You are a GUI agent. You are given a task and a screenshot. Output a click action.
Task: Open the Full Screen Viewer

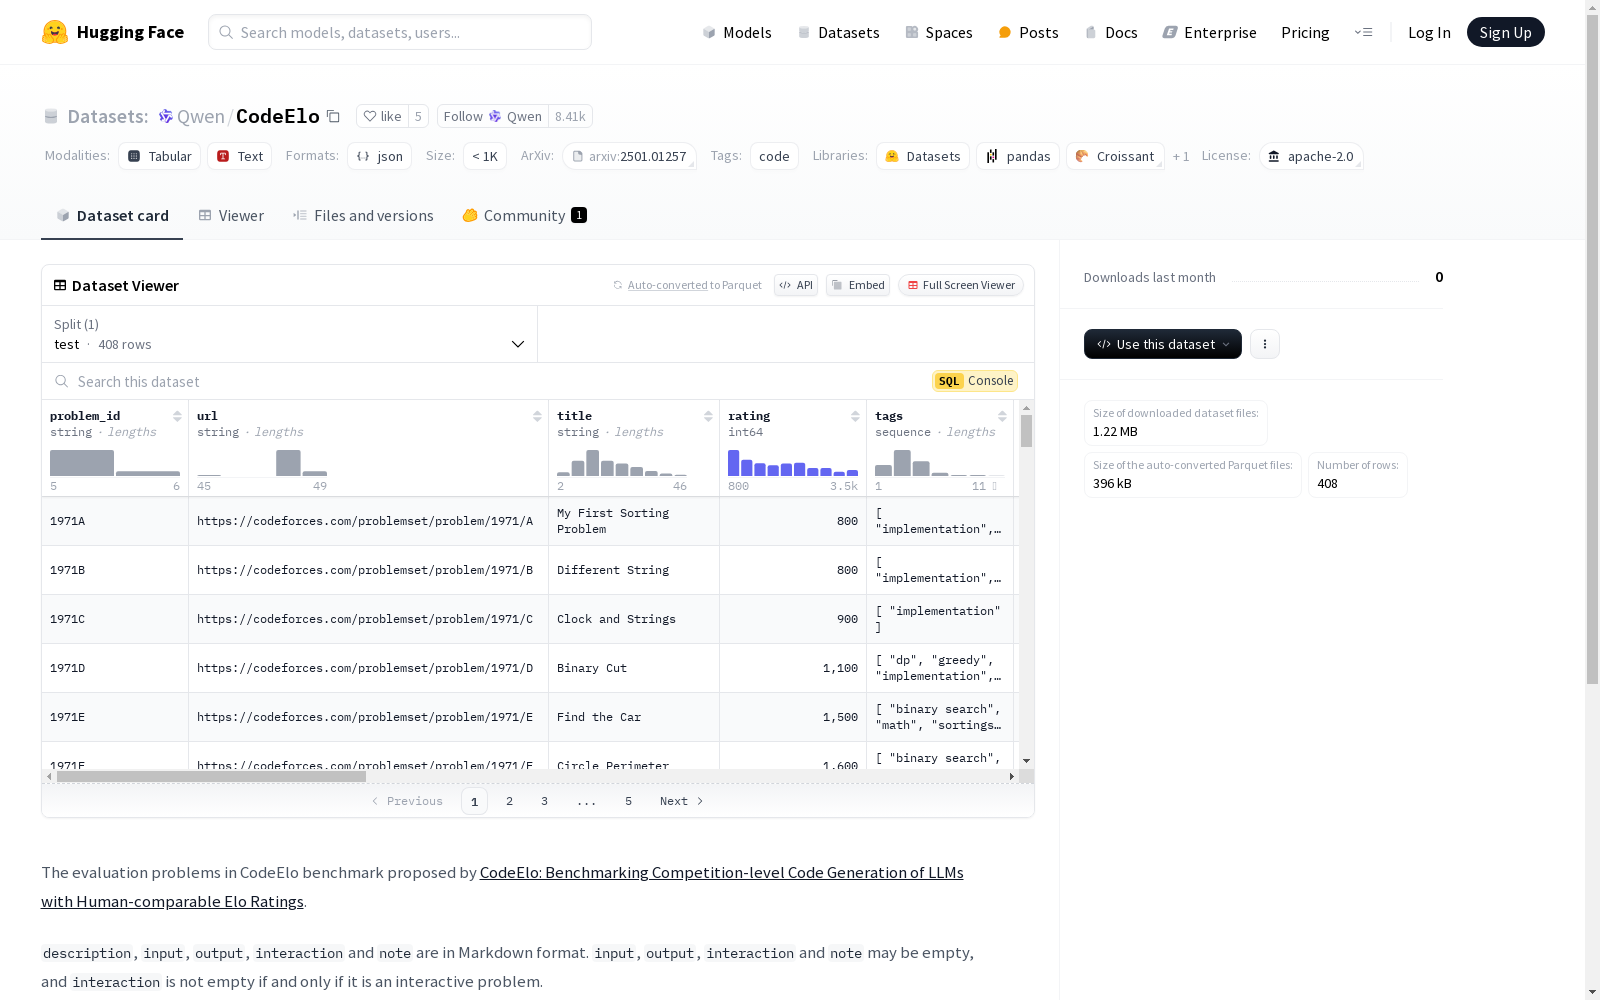point(961,285)
